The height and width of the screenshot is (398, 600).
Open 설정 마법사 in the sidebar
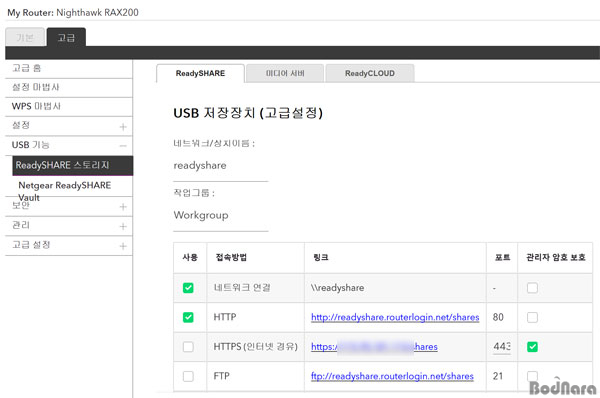tap(69, 88)
